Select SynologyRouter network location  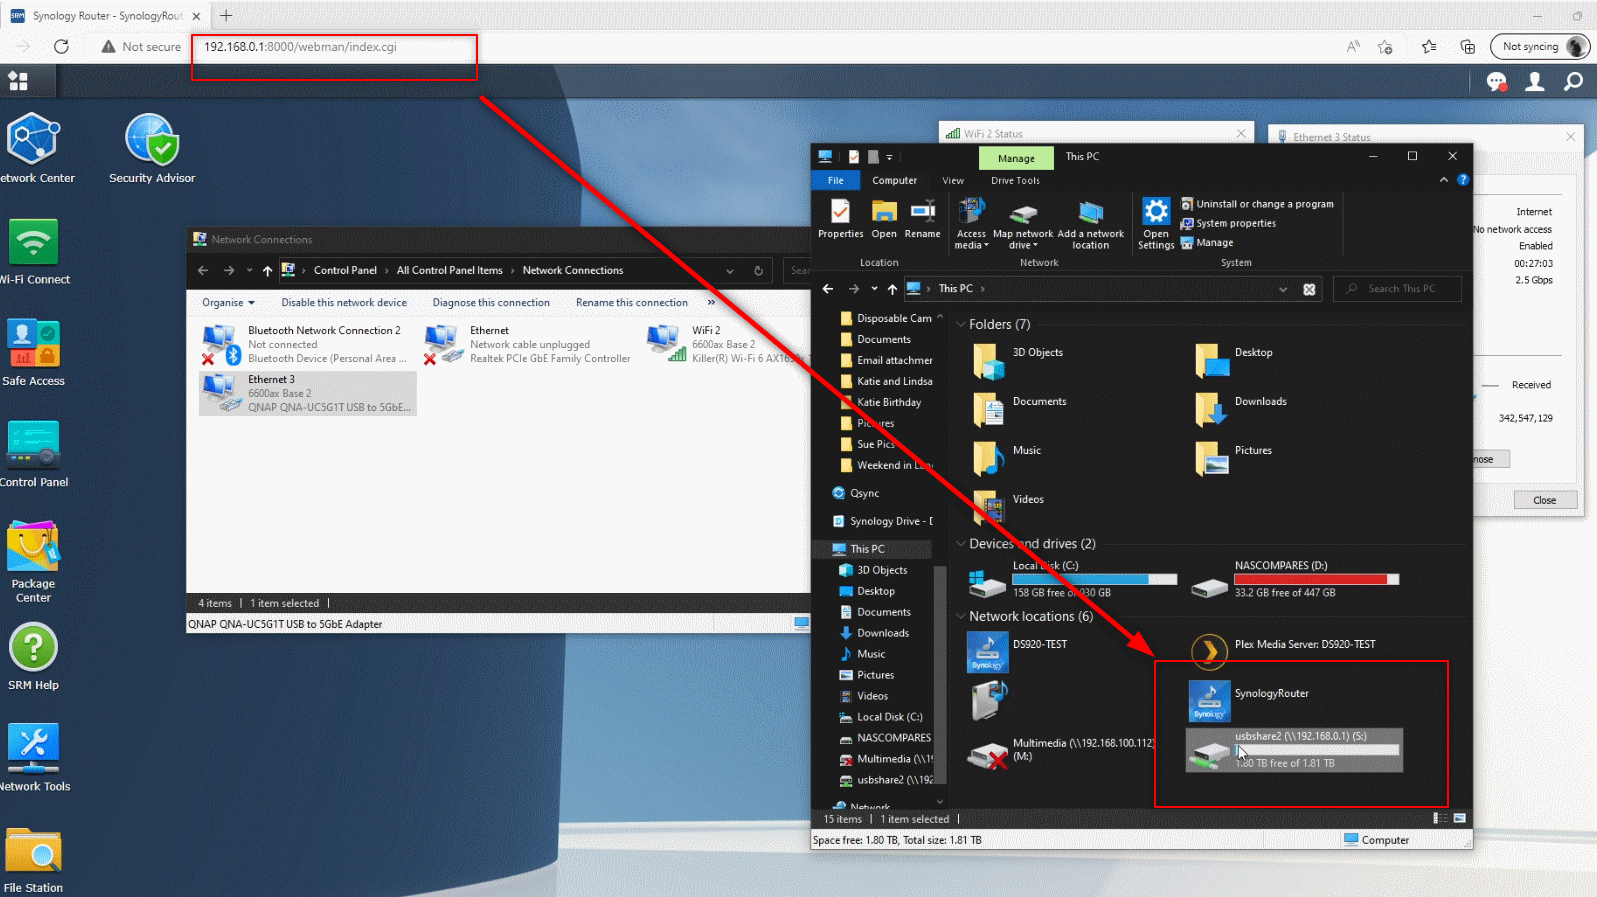(x=1250, y=701)
